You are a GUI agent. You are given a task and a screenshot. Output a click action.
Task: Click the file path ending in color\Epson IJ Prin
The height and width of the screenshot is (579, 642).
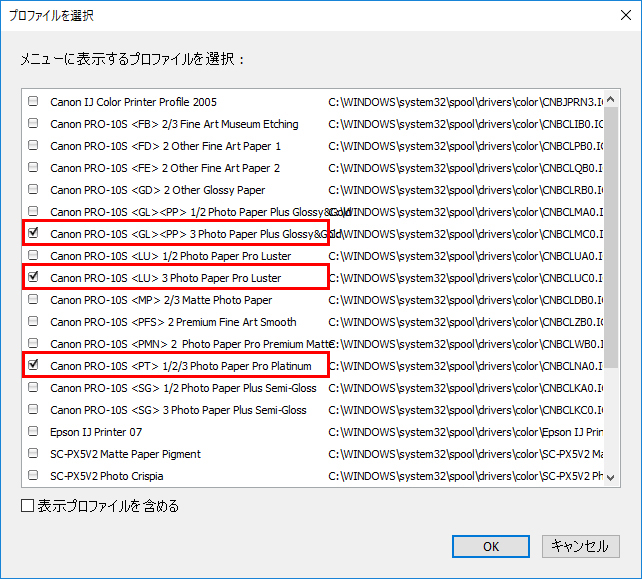[466, 432]
